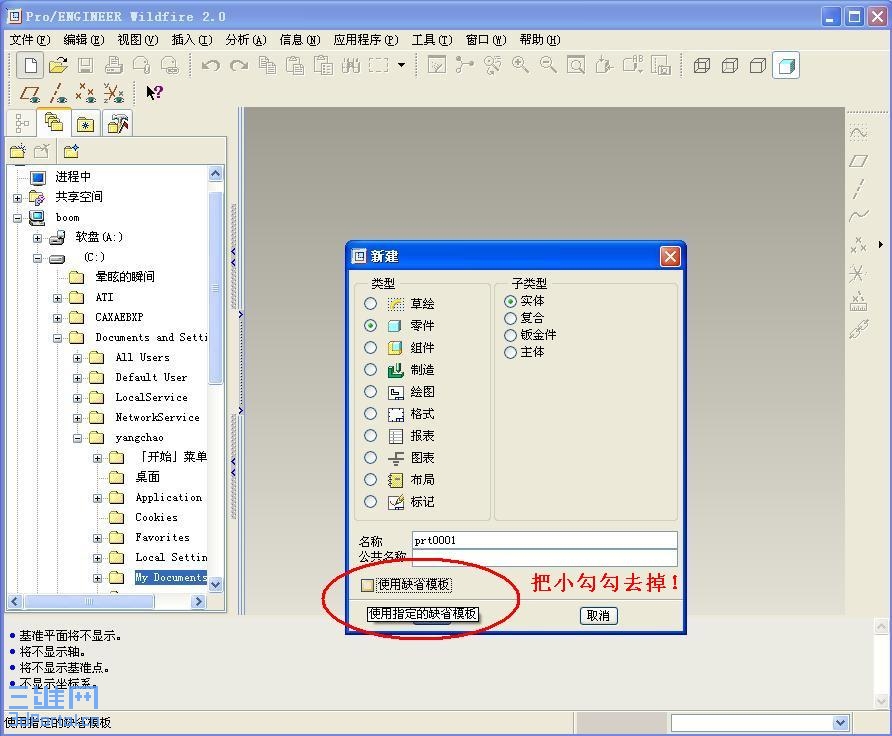
Task: Save with the floppy disk icon
Action: pos(86,65)
